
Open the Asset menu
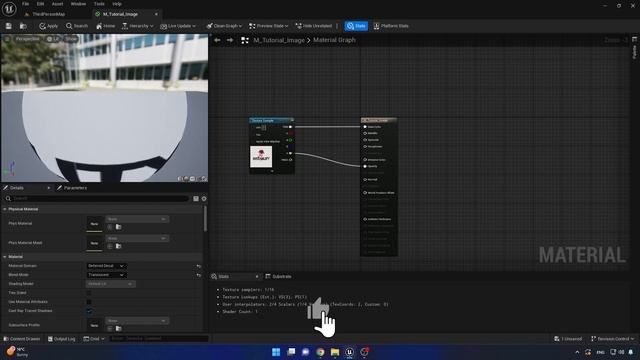click(57, 4)
